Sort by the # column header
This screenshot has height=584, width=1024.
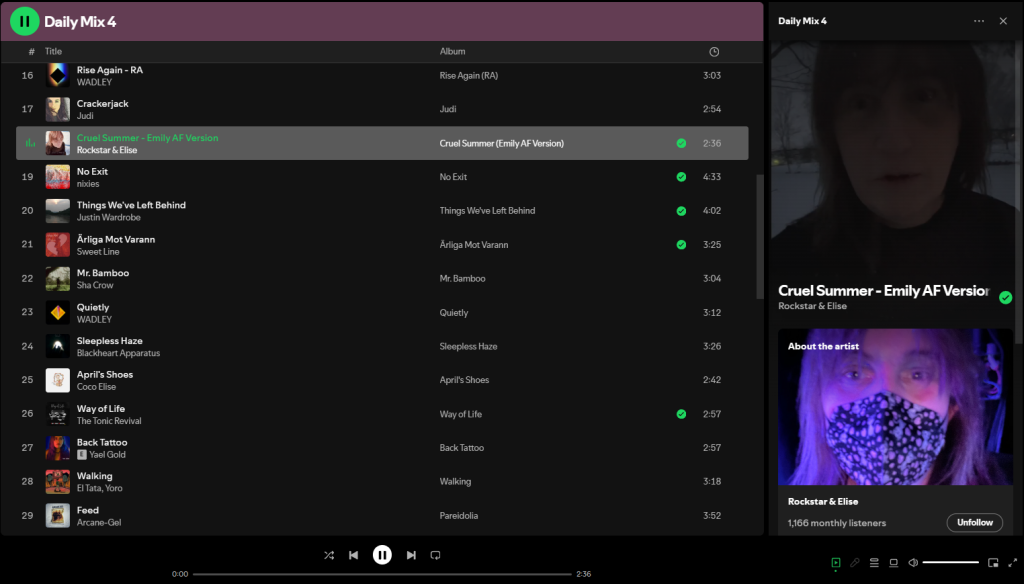(31, 52)
